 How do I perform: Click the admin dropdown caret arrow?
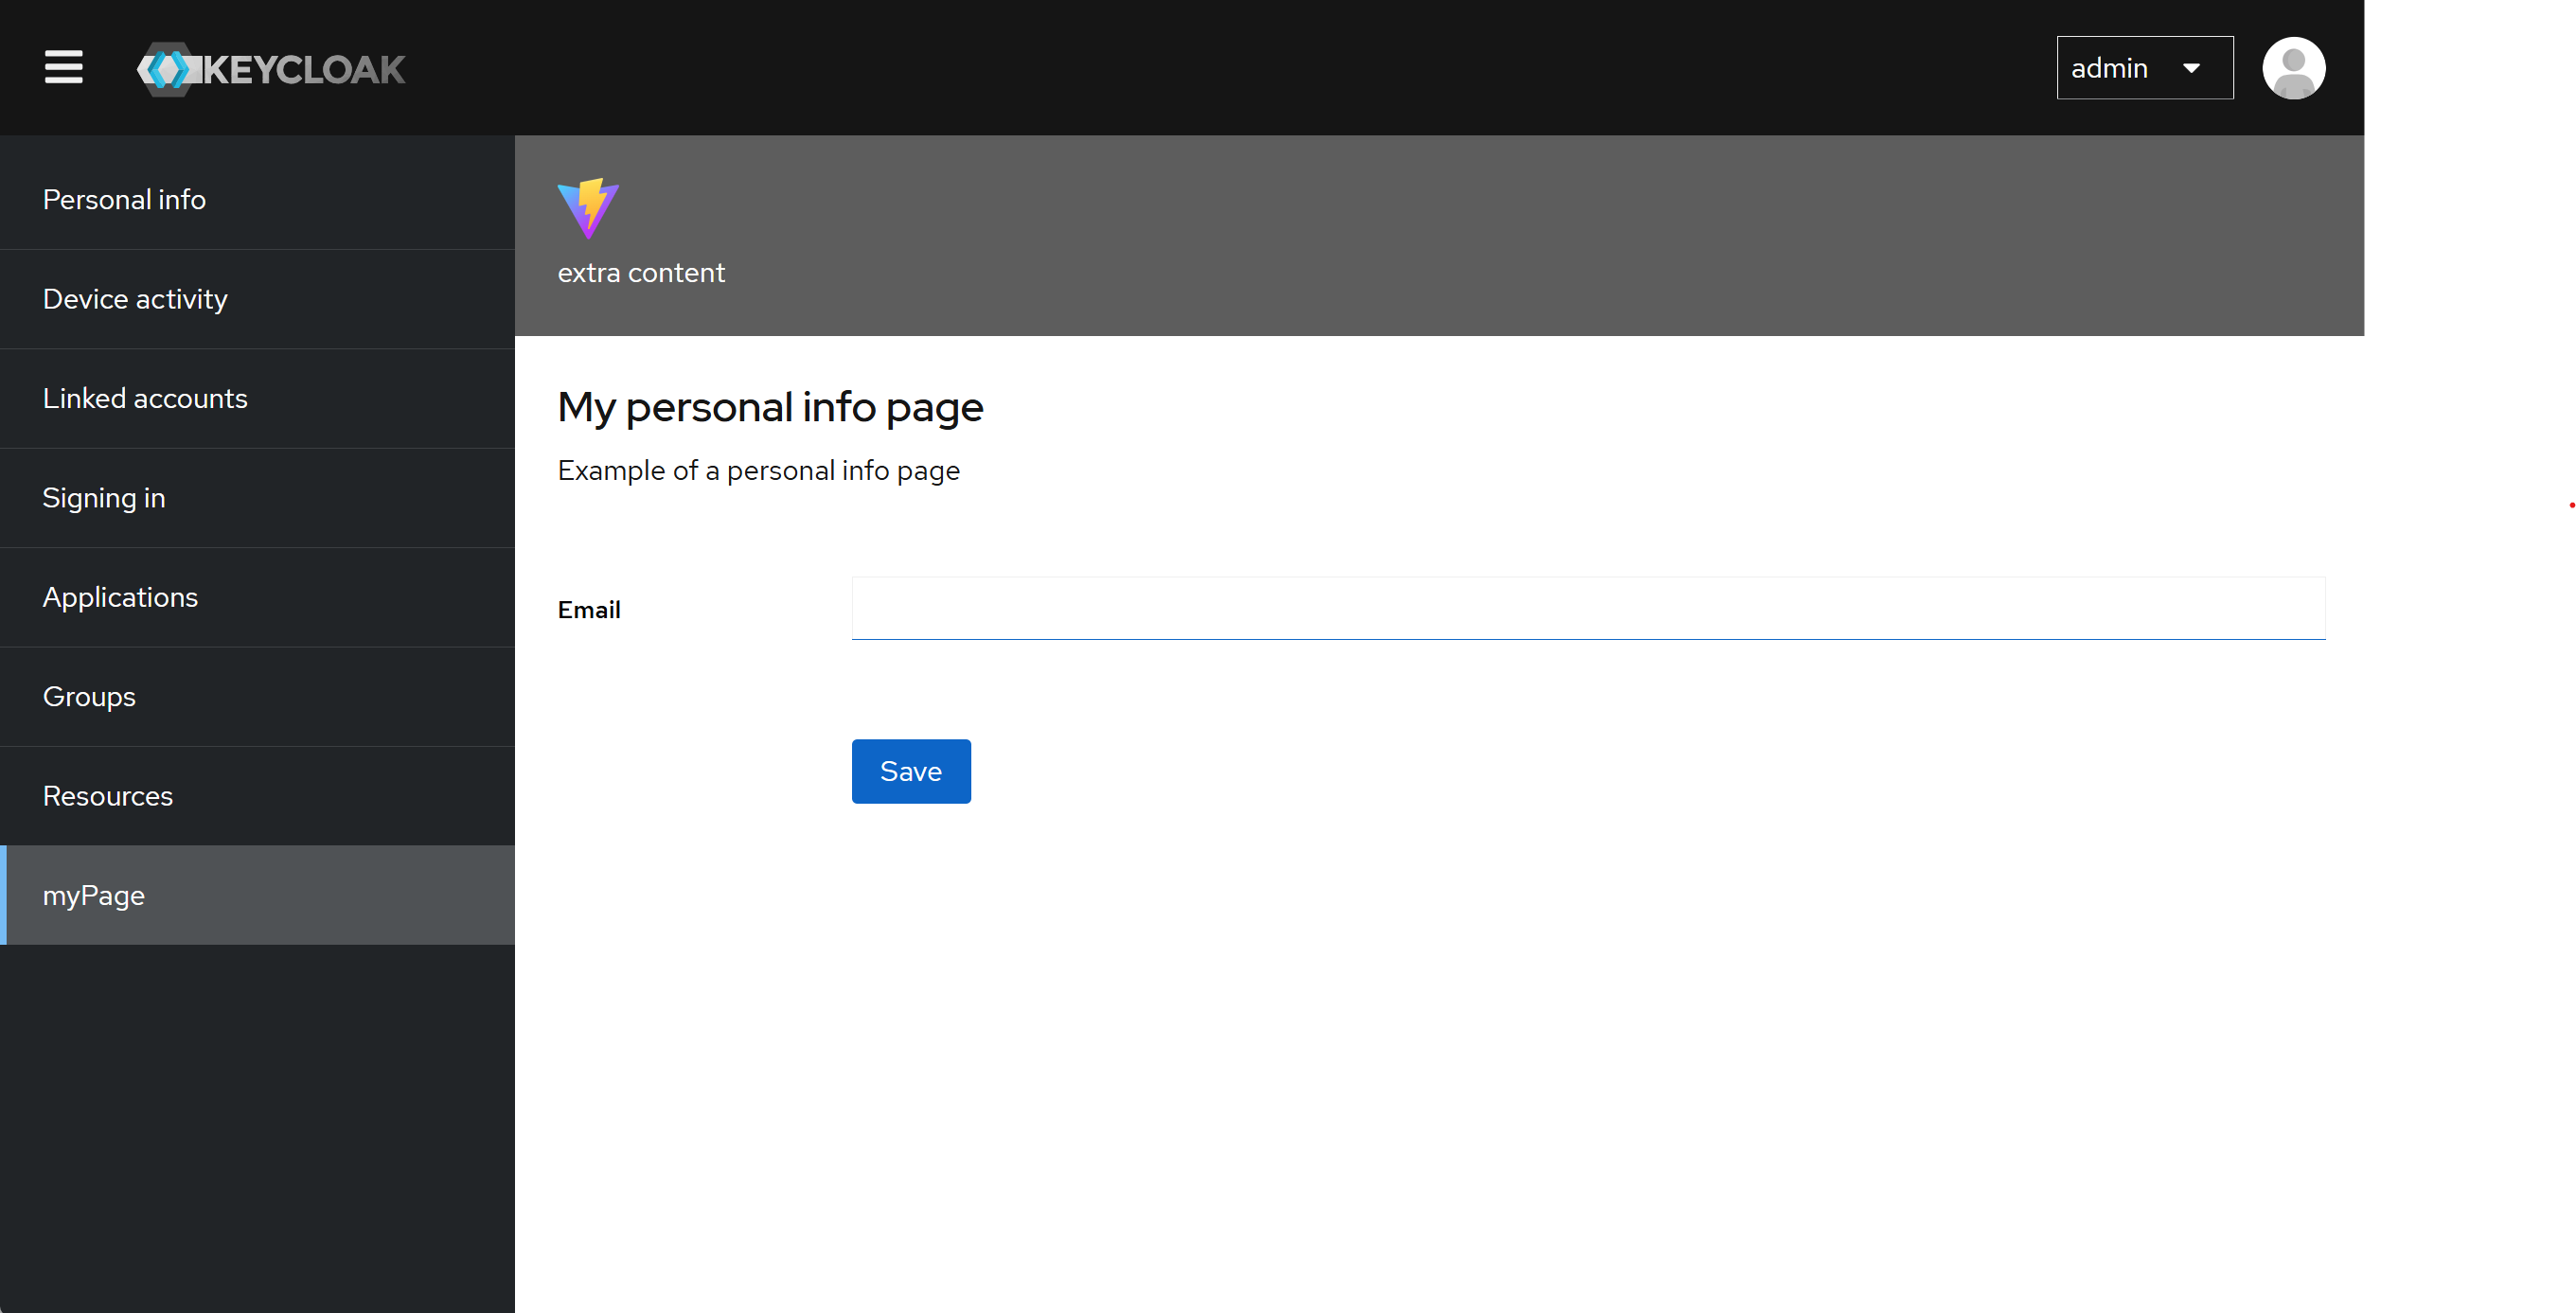click(x=2191, y=68)
